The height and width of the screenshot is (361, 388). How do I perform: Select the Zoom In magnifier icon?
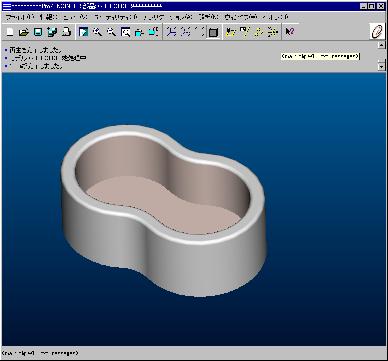tap(97, 32)
